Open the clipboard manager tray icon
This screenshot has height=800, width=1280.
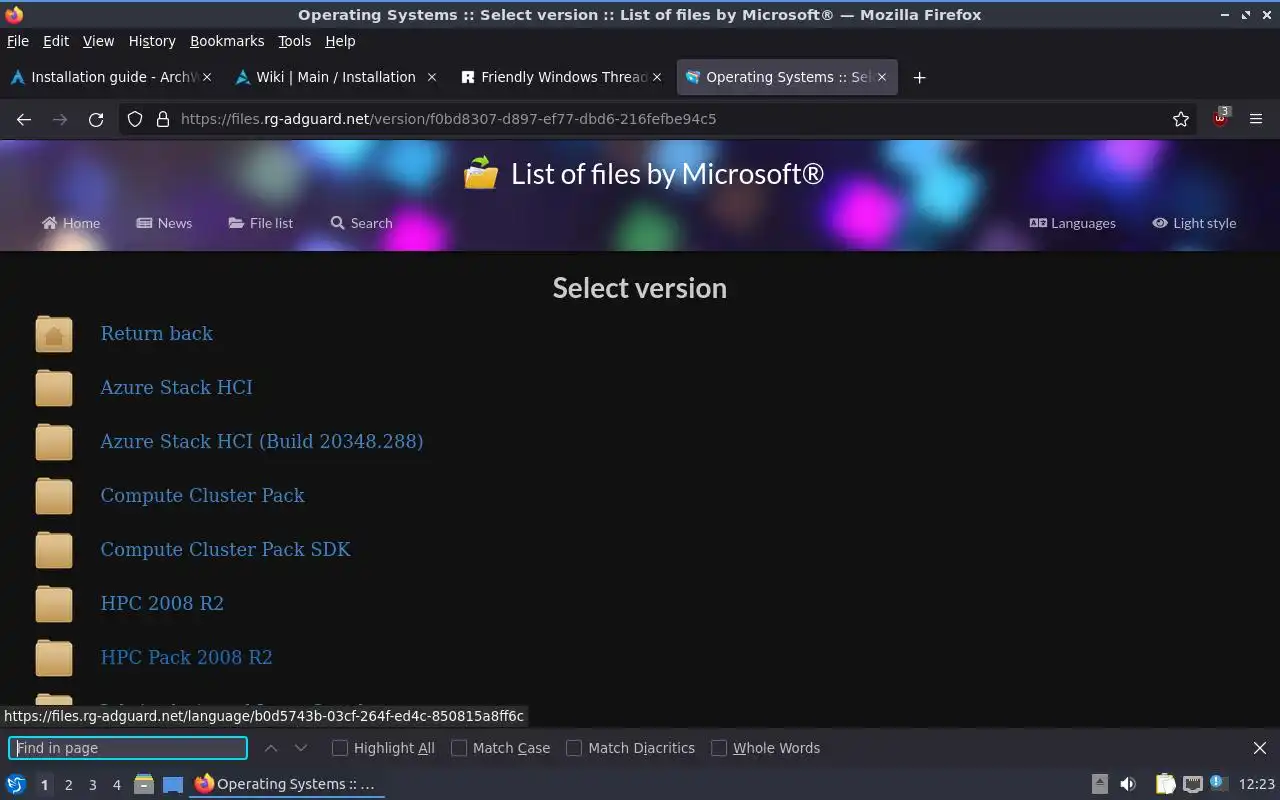1166,784
